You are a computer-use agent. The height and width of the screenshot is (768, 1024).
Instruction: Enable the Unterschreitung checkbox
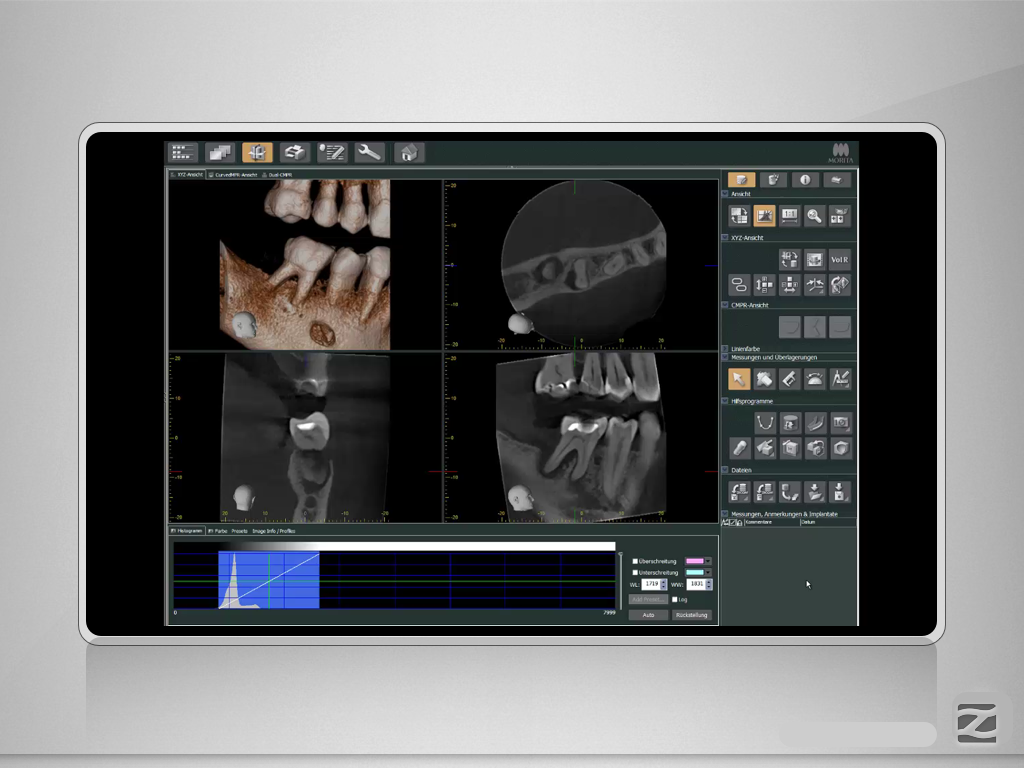pos(635,573)
